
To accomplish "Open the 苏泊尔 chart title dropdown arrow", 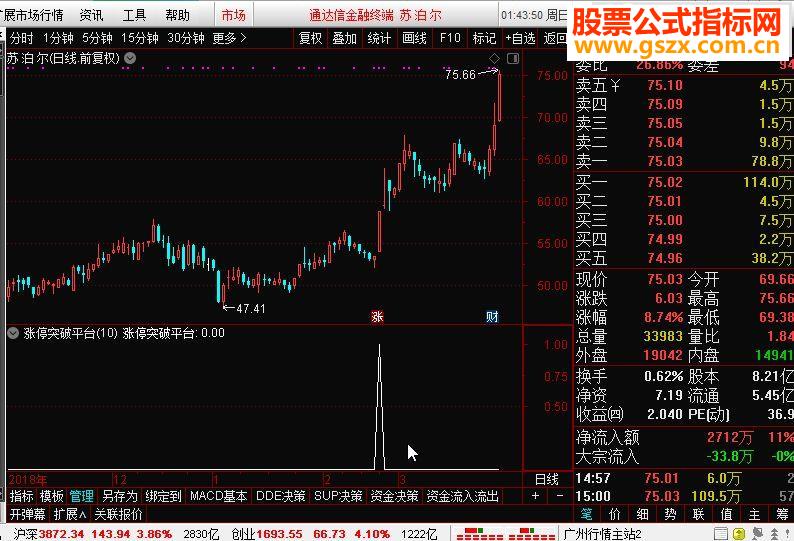I will coord(130,58).
